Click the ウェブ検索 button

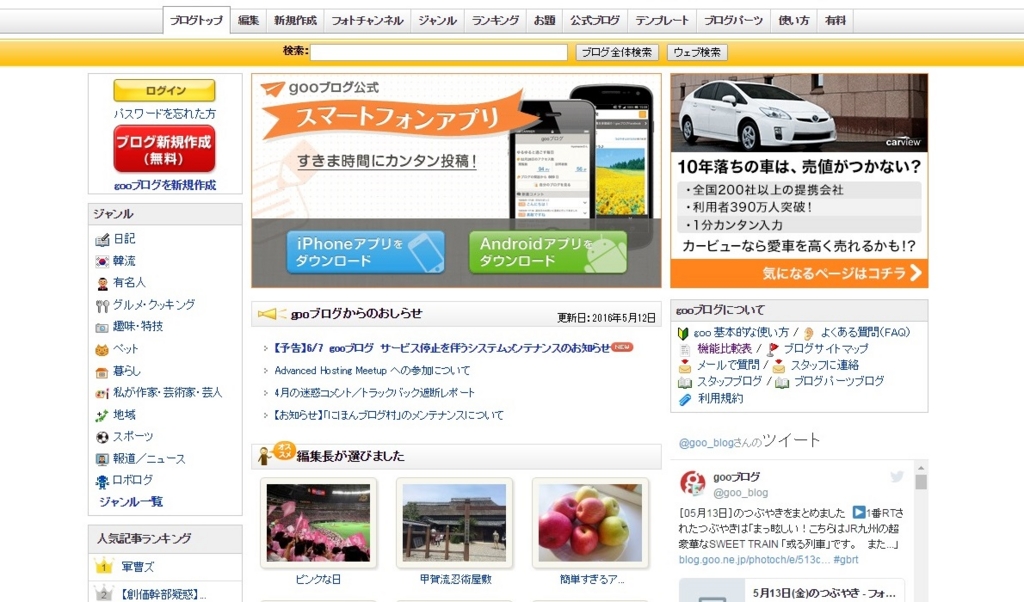pos(697,52)
